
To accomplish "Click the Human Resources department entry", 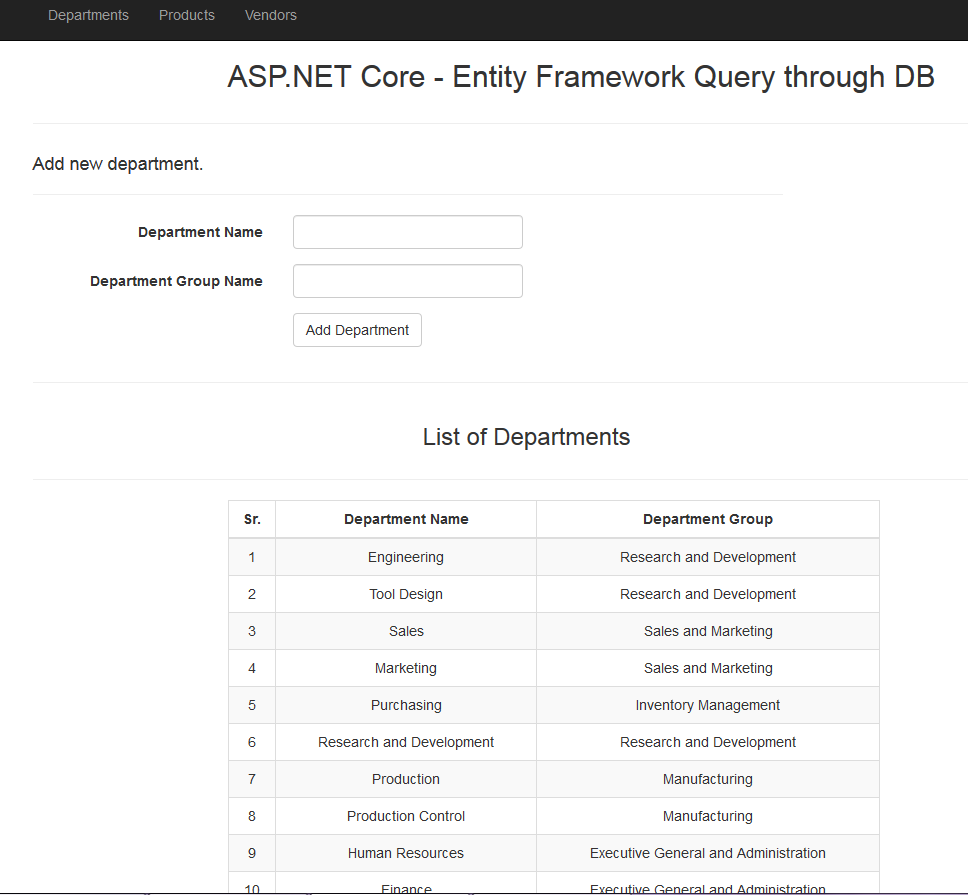I will (x=405, y=853).
